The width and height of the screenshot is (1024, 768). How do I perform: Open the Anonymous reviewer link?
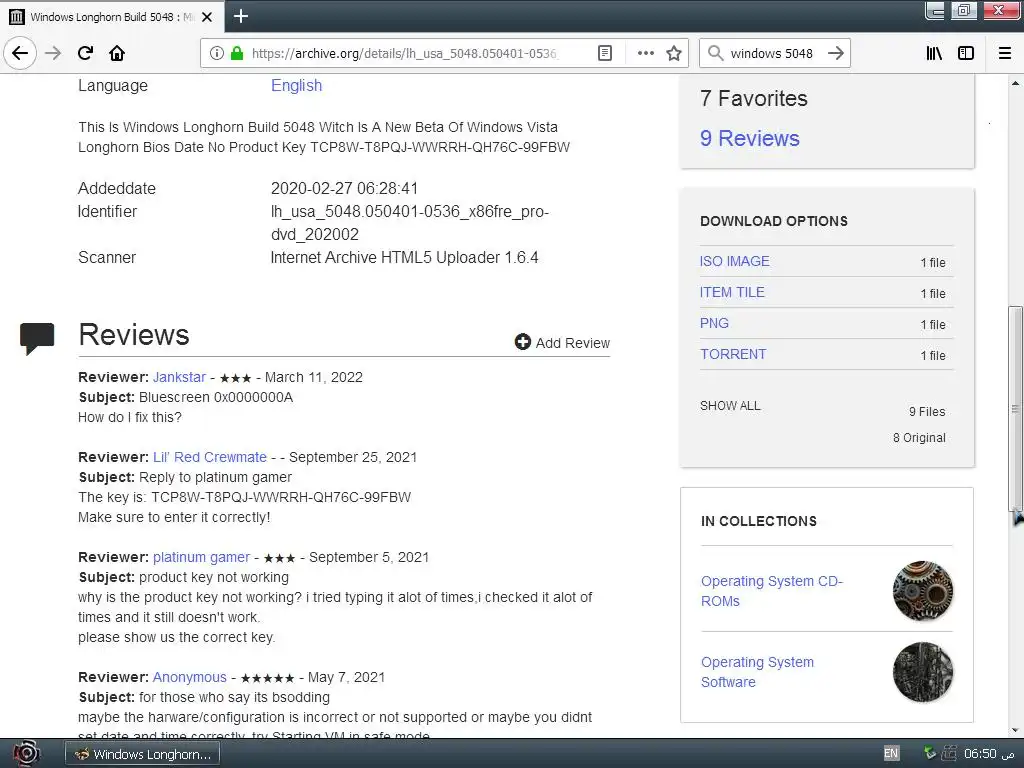coord(189,677)
